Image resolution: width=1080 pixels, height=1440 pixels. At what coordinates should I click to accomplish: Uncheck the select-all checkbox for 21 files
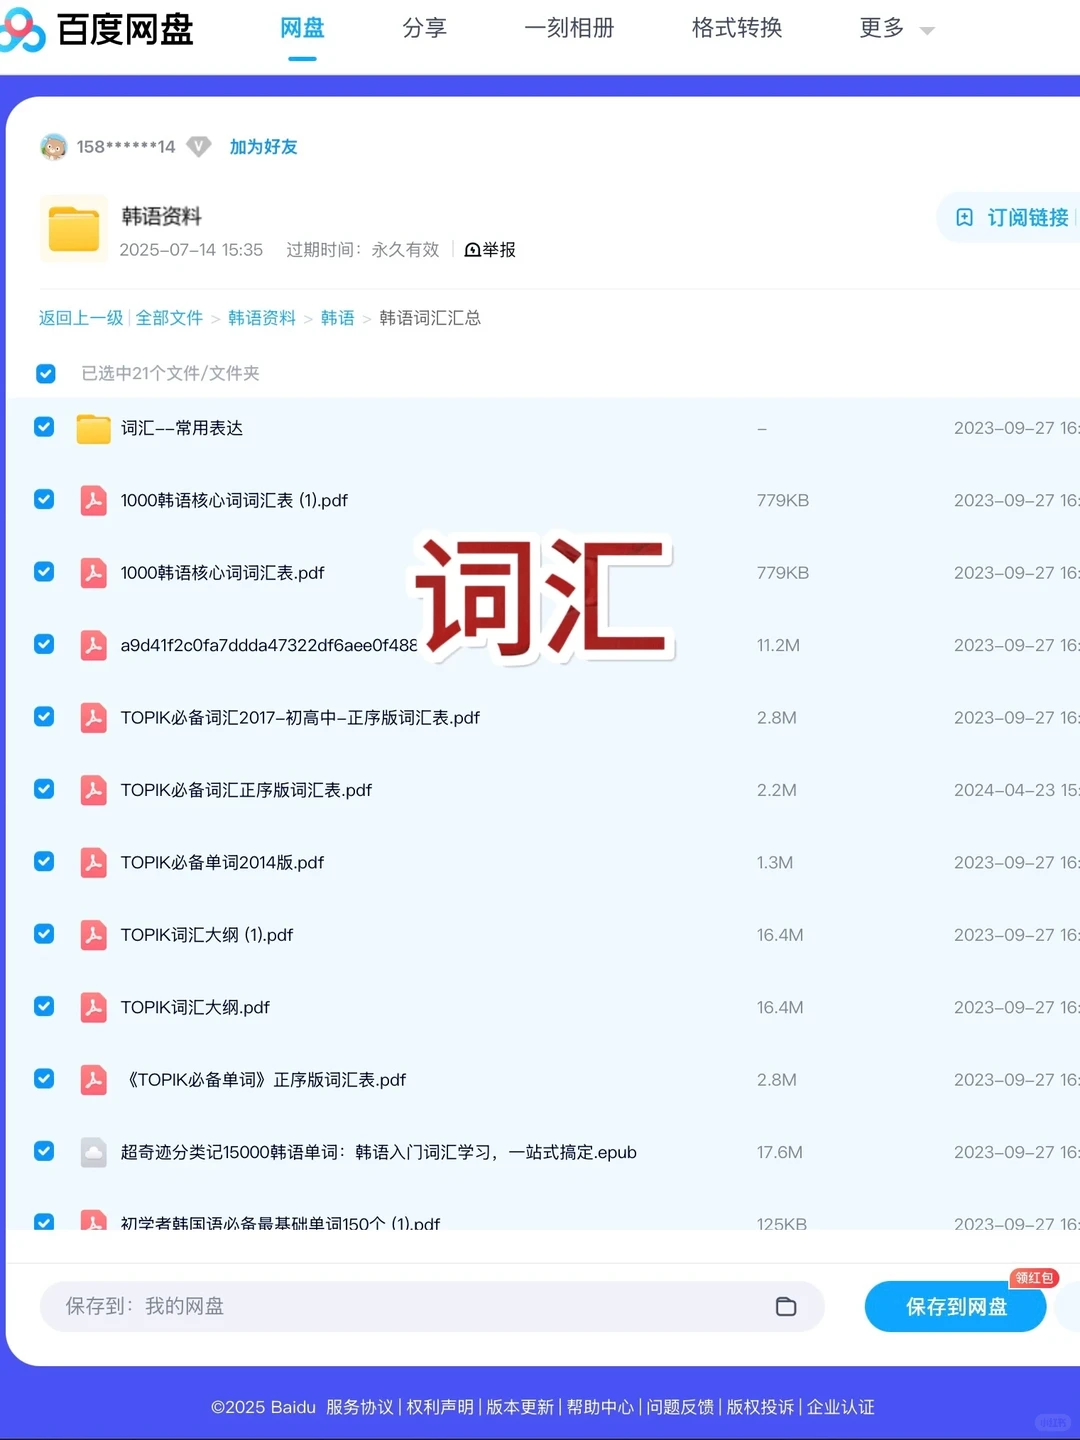click(x=46, y=373)
